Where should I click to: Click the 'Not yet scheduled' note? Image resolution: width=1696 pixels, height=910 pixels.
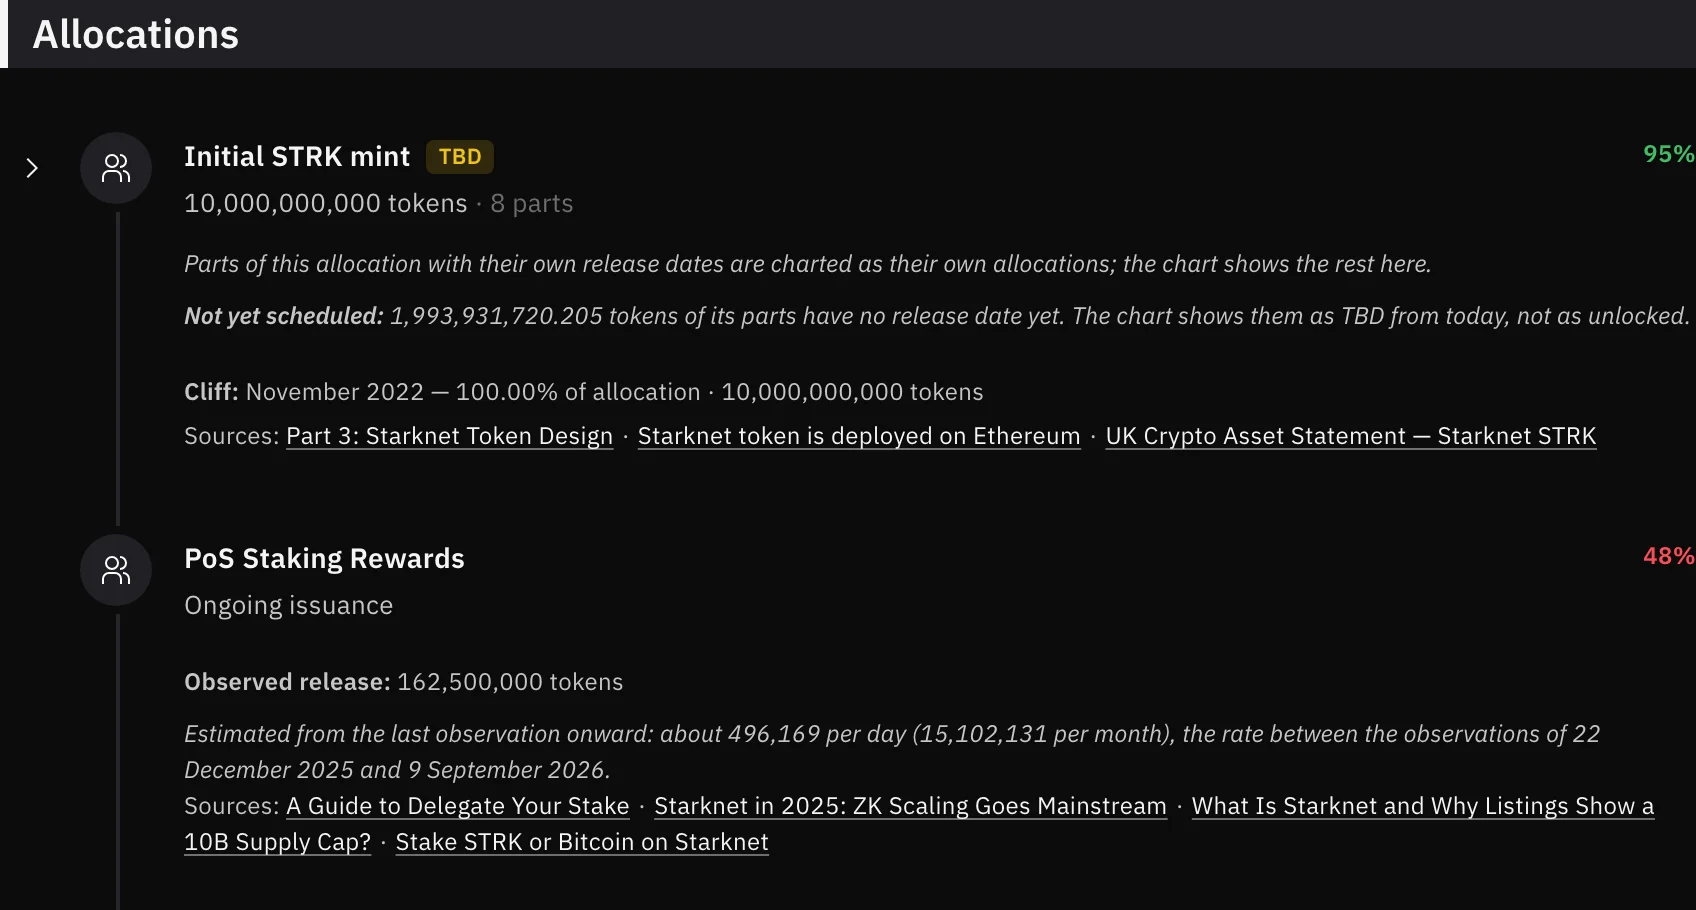click(937, 316)
